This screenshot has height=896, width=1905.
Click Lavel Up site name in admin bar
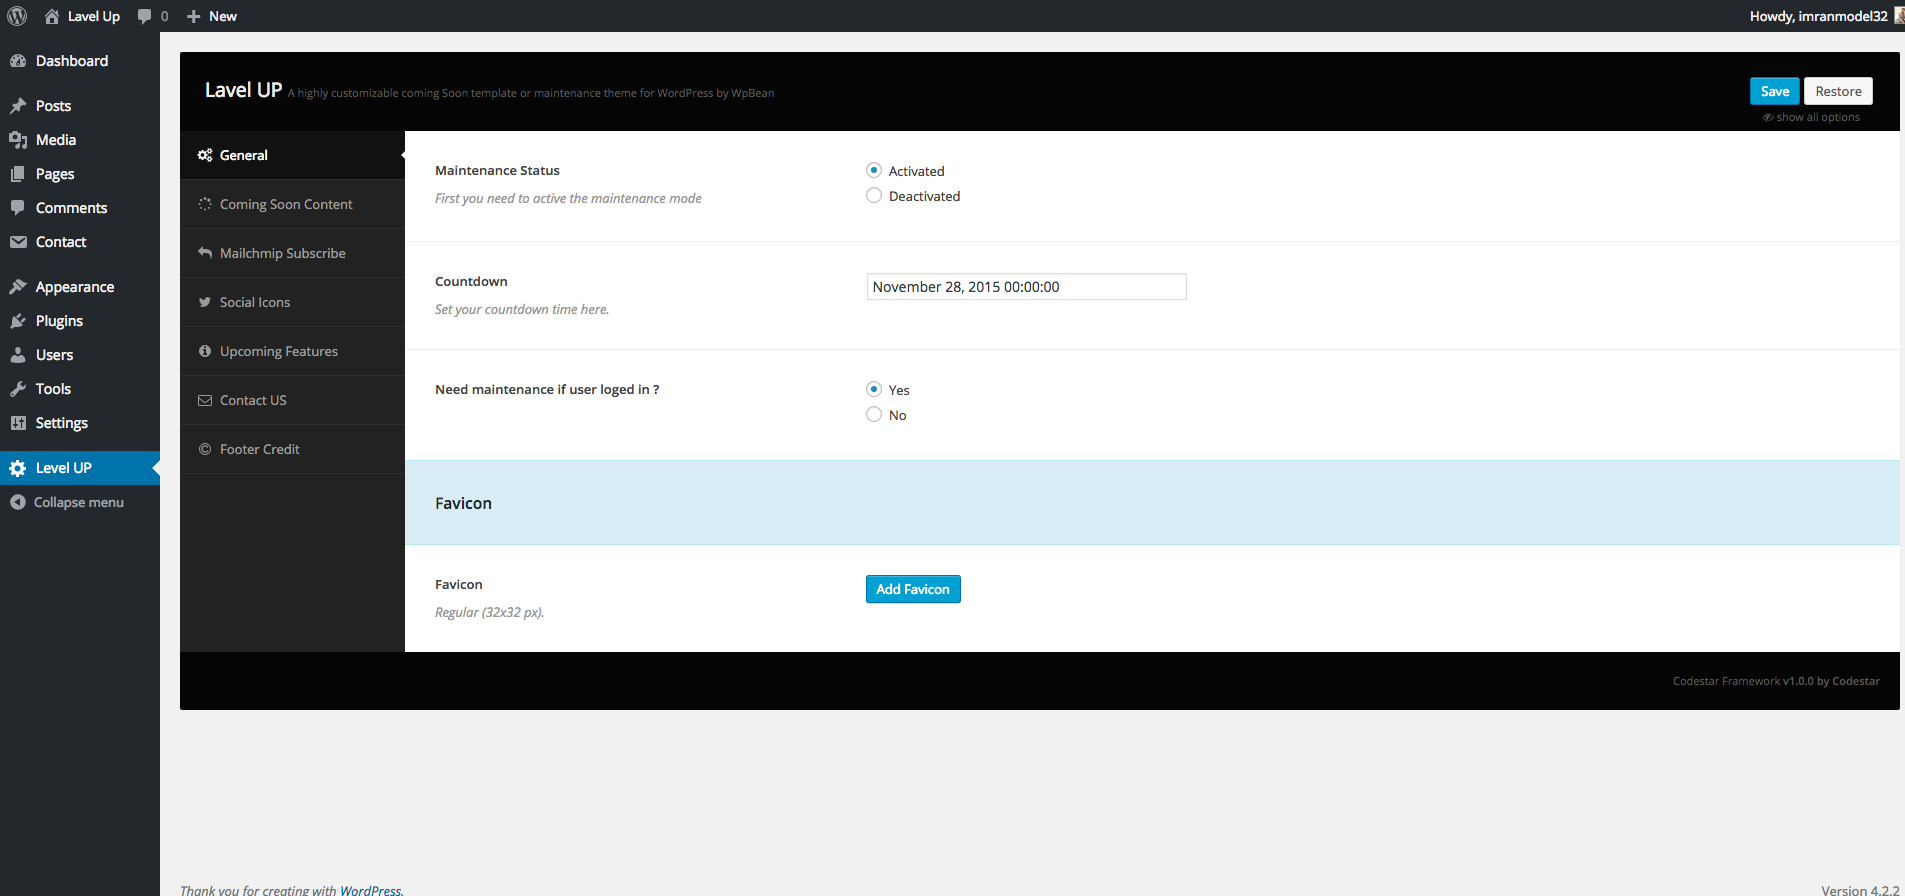(94, 16)
